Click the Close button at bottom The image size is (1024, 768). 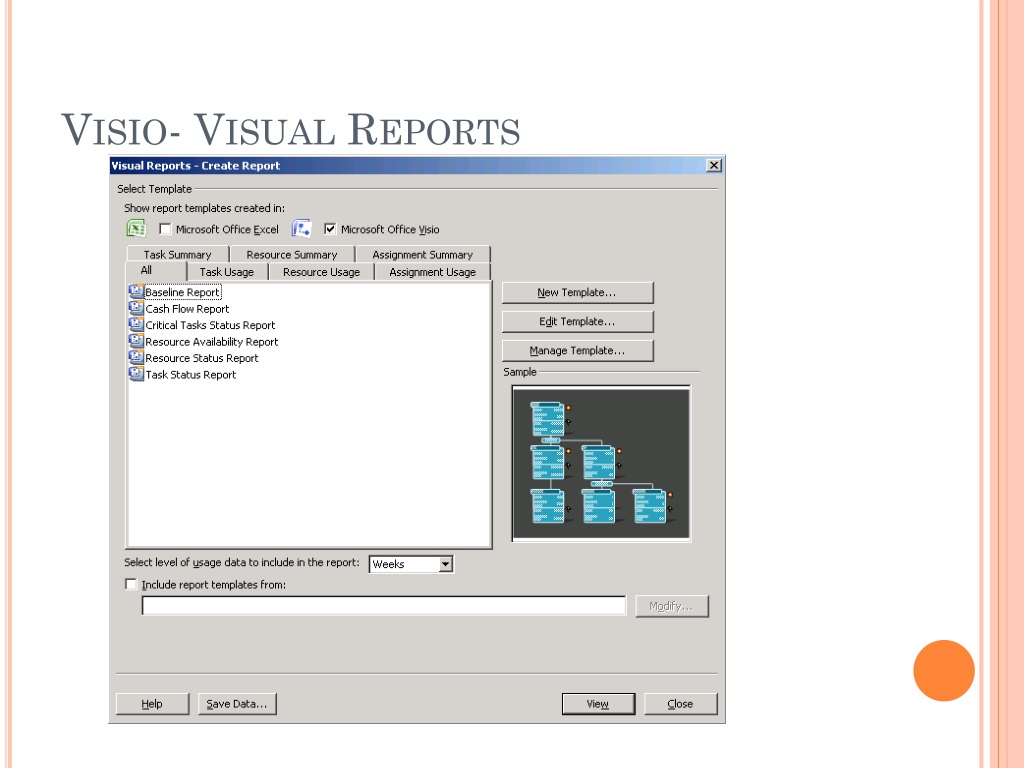tap(680, 704)
